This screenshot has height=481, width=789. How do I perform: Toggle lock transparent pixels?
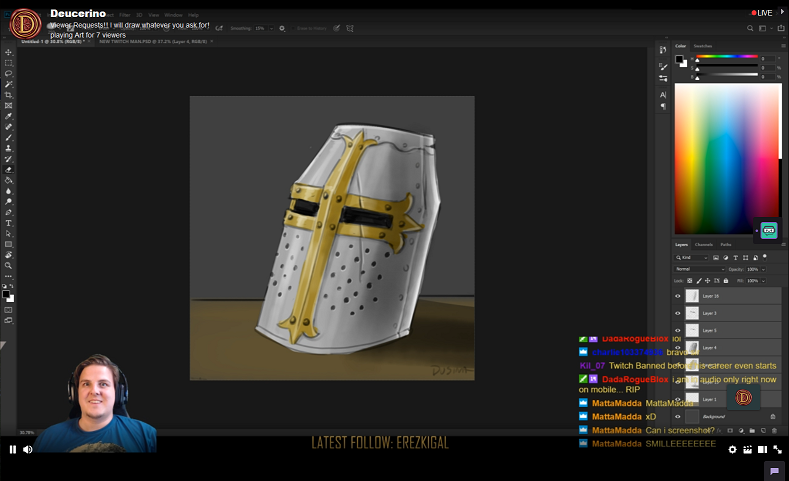[x=689, y=281]
